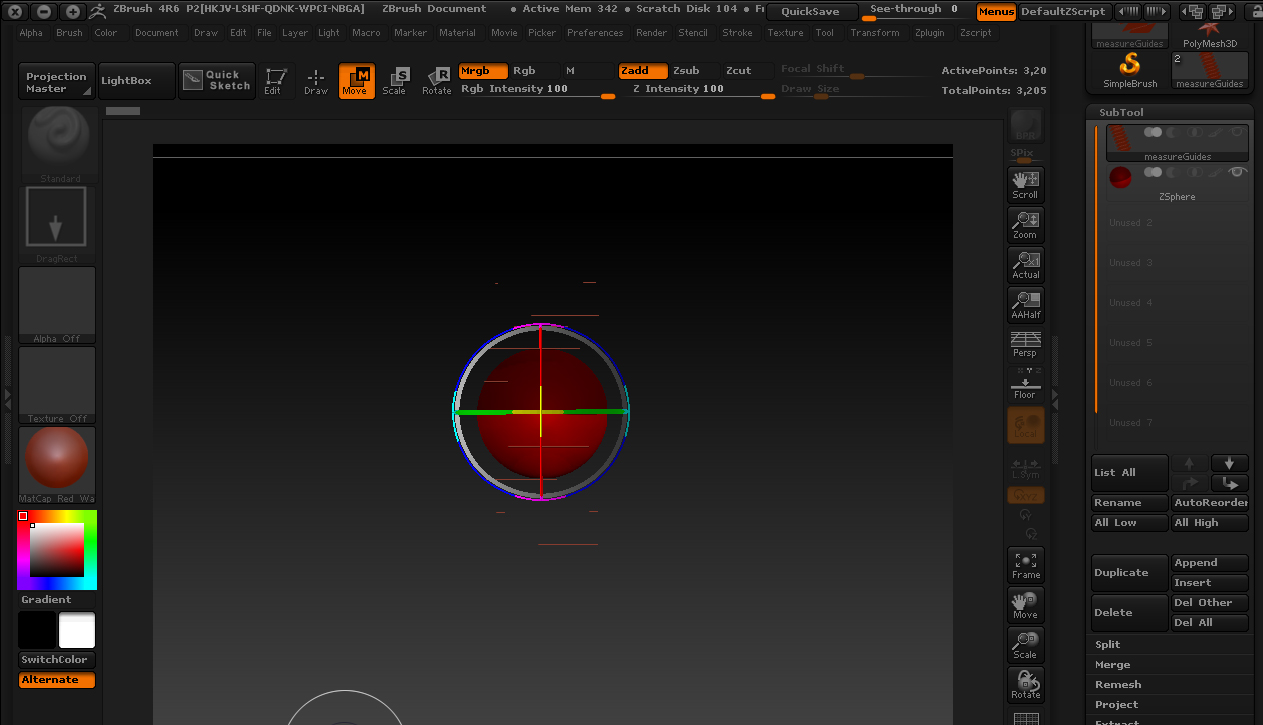Click the Duplicate subtool button

tap(1129, 573)
